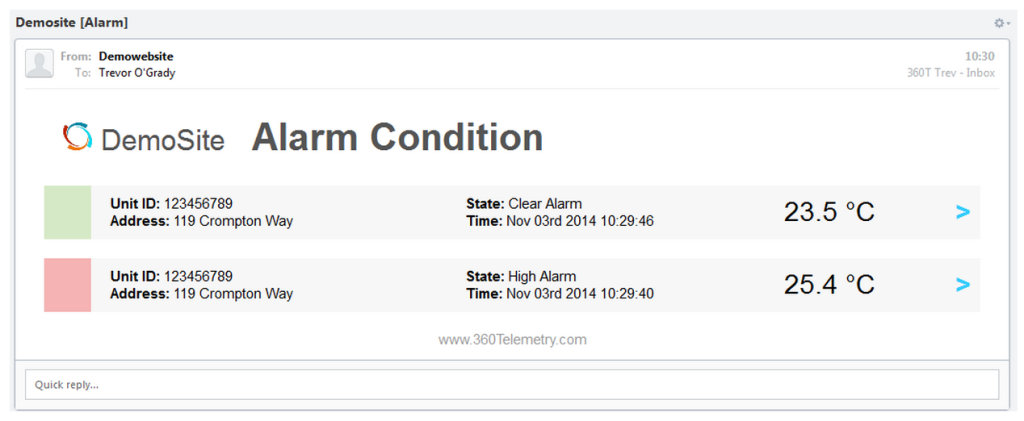
Task: Click the State: Clear Alarm text
Action: (524, 204)
